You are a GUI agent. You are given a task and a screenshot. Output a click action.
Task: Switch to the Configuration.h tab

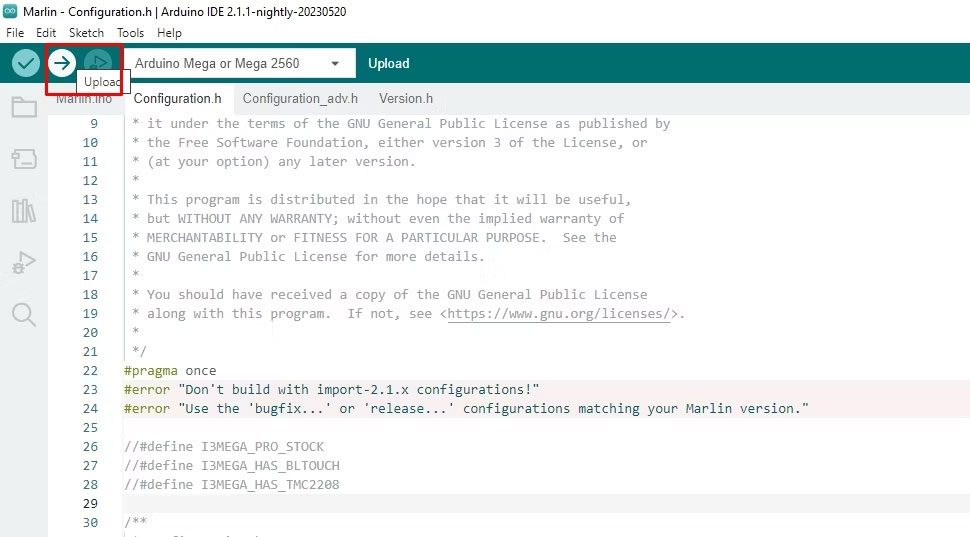tap(178, 99)
